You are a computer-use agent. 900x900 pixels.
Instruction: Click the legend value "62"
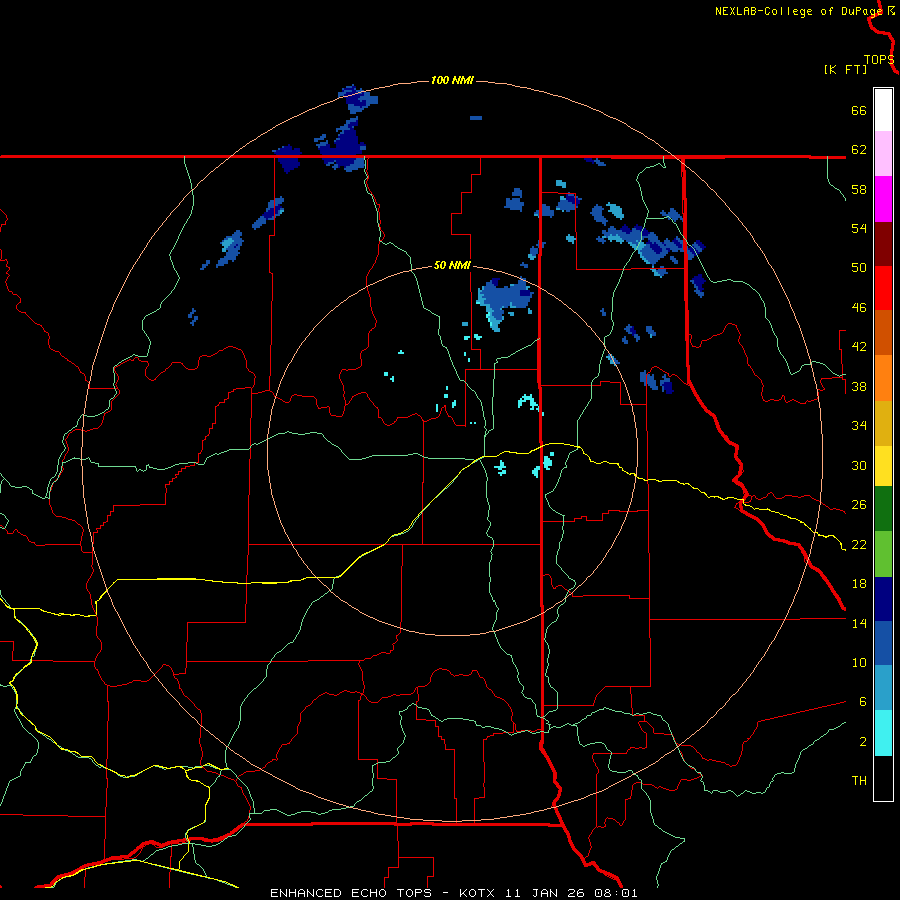click(x=859, y=149)
